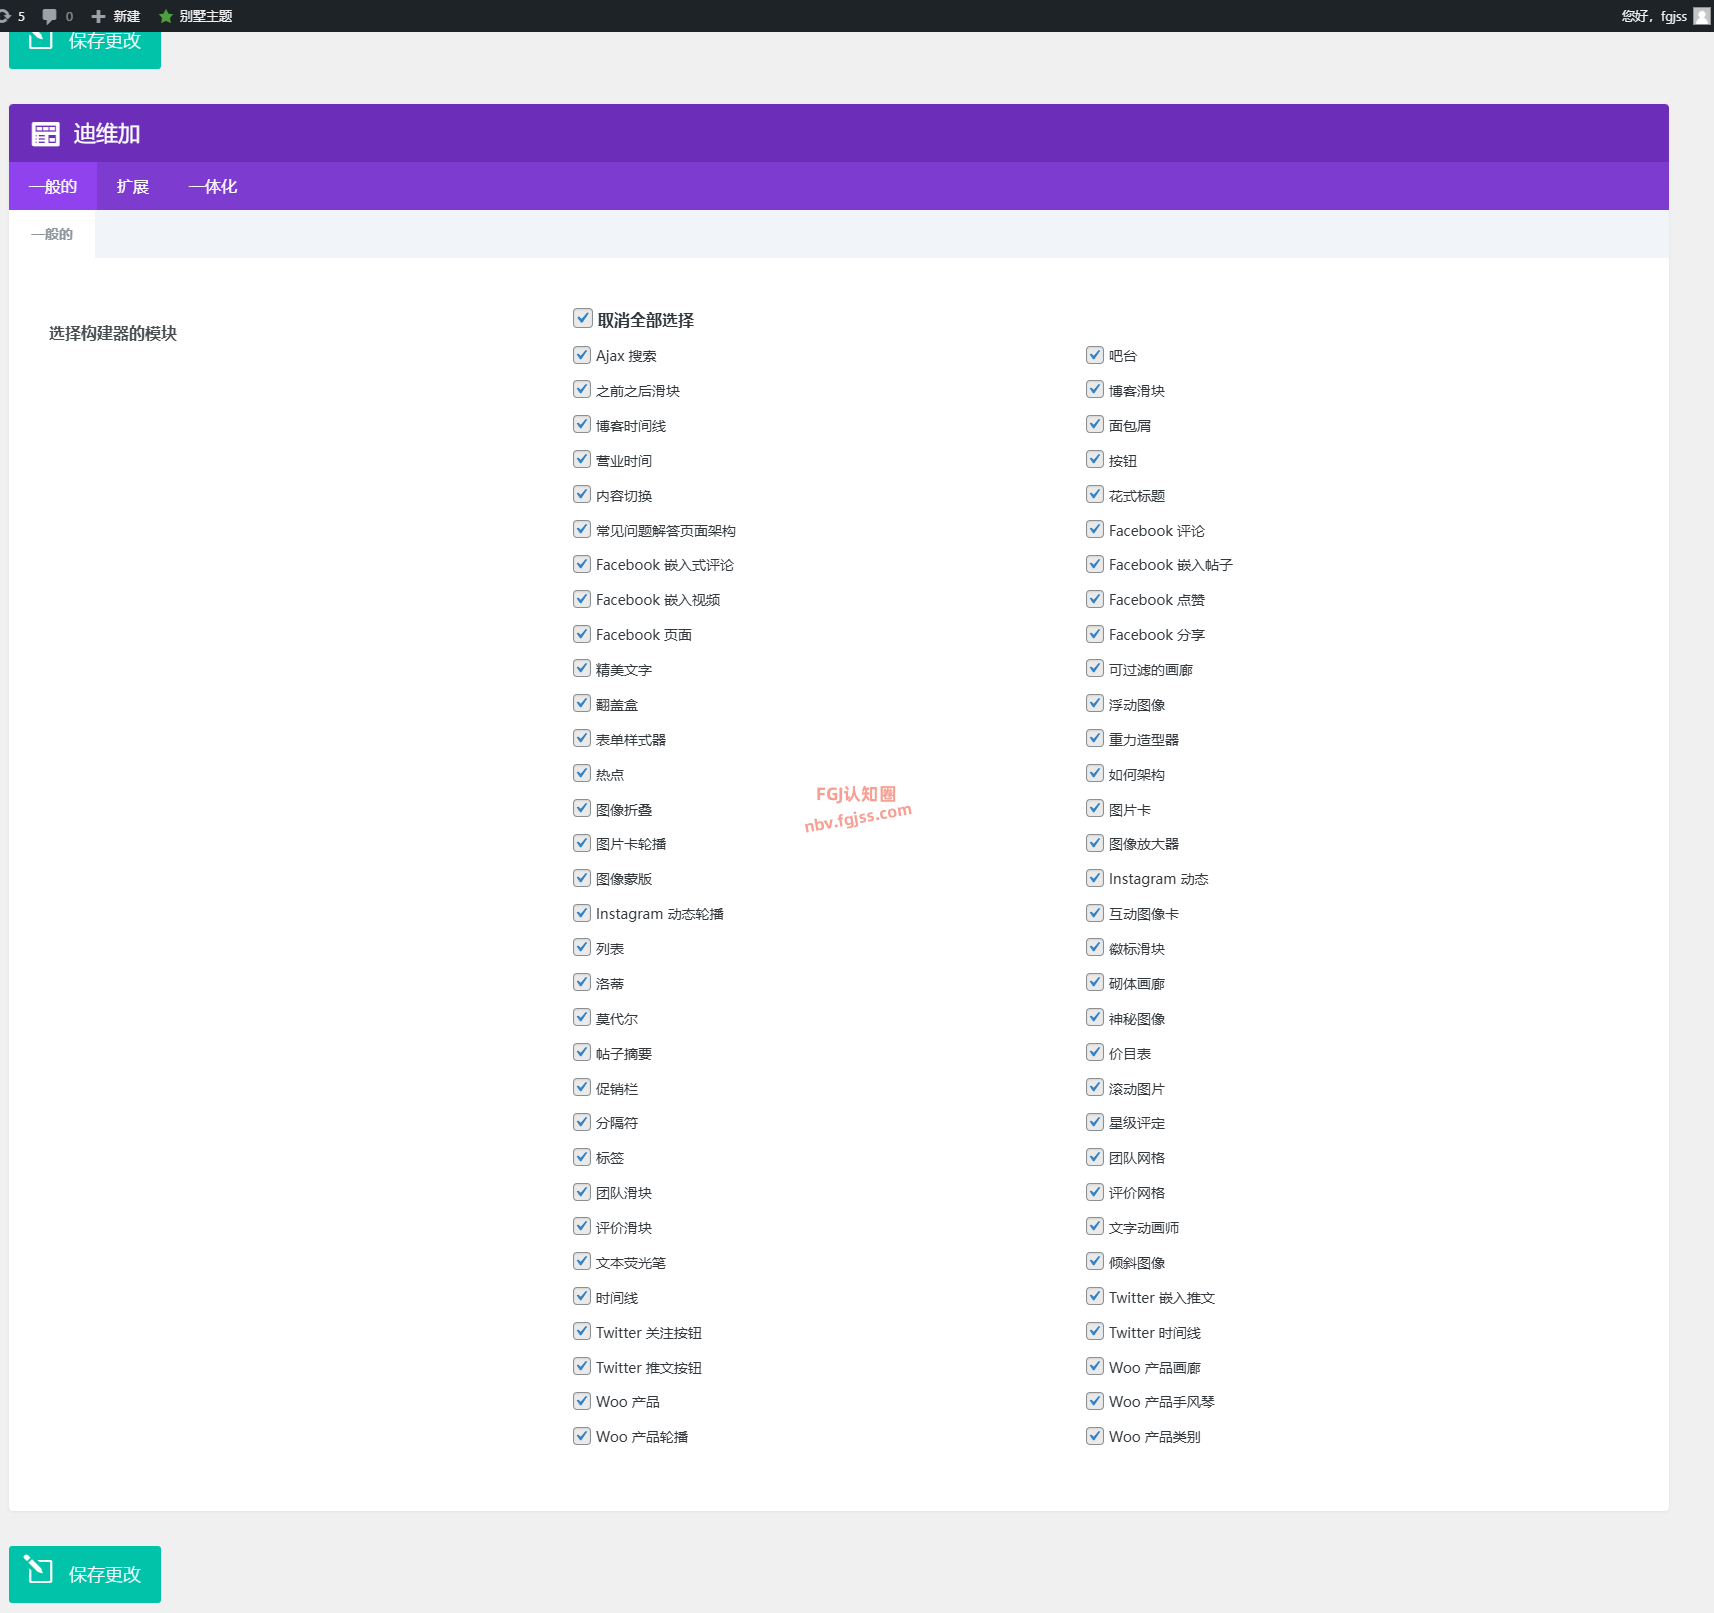Toggle the 取消全部选择 checkbox

coord(582,318)
